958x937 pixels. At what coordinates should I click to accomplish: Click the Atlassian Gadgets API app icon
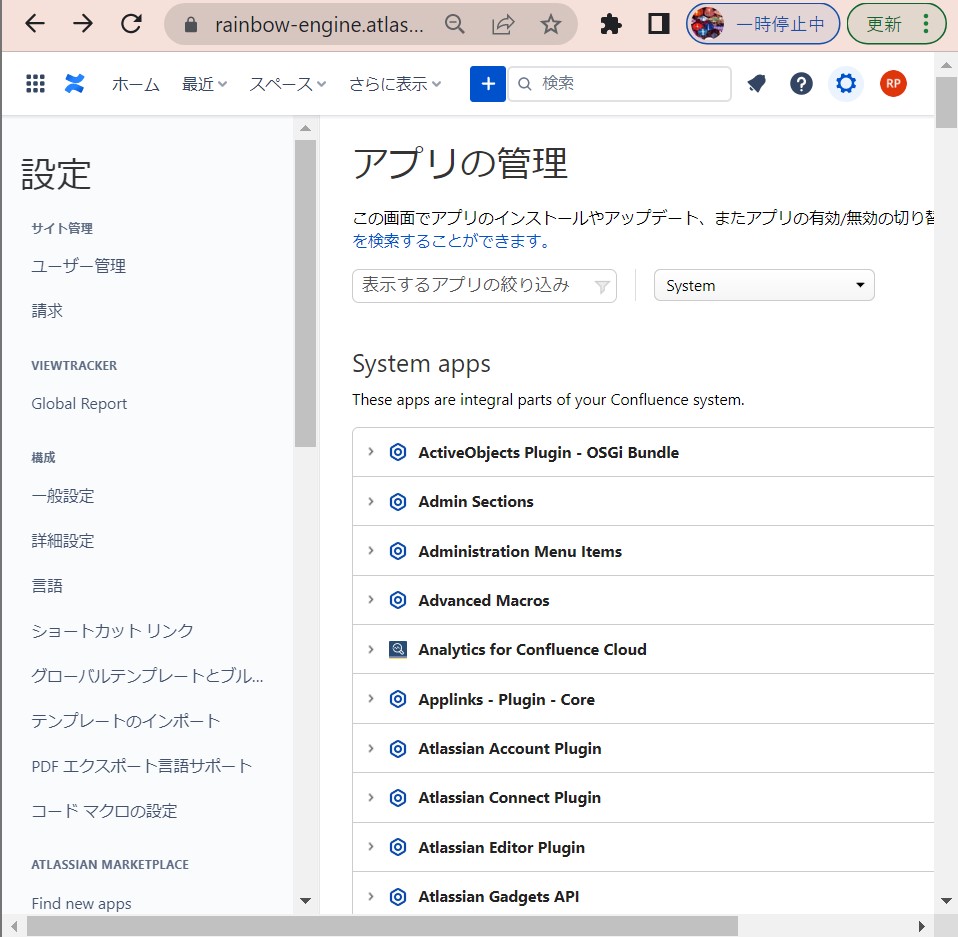[398, 897]
